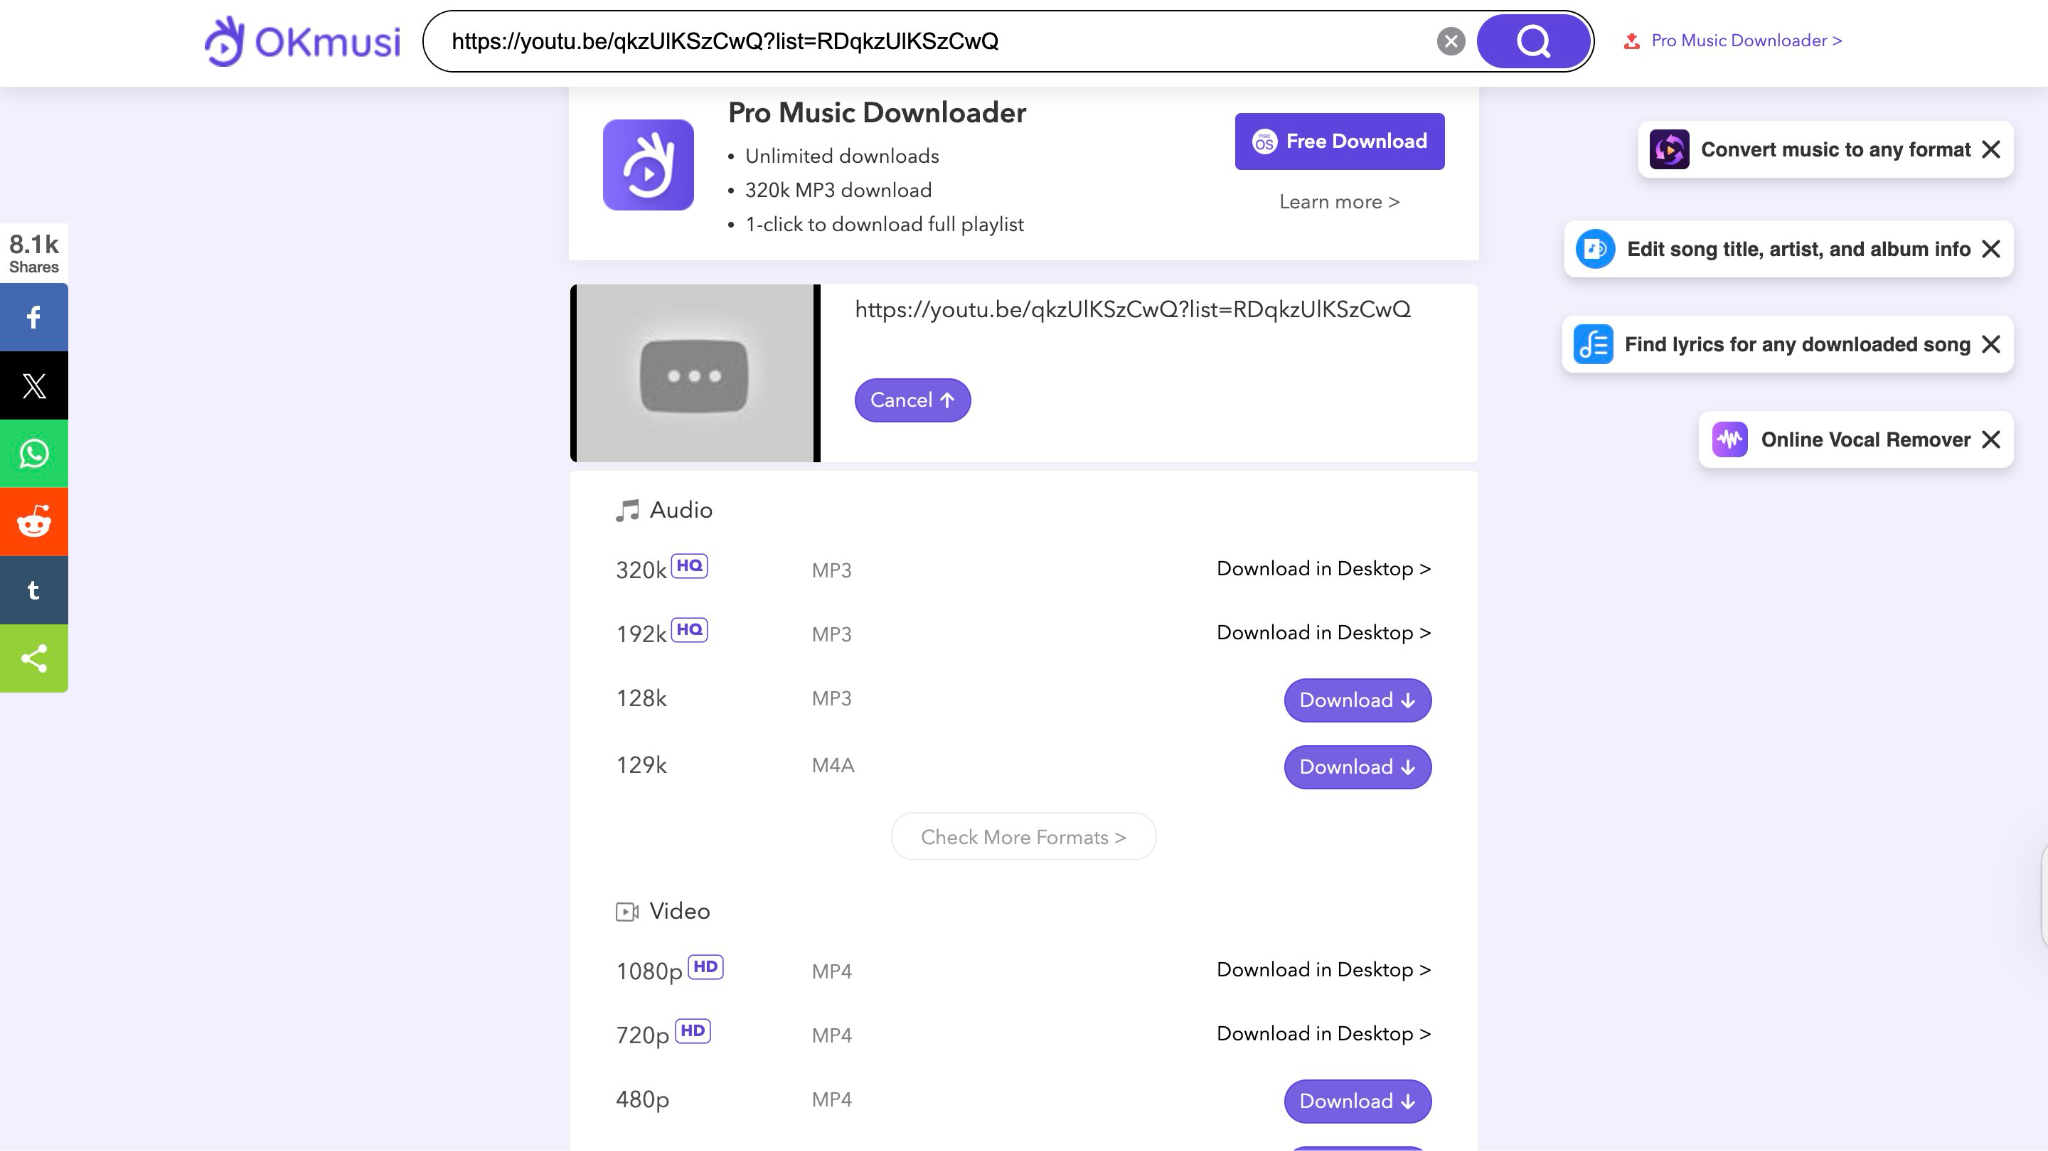Open Find lyrics for any downloaded song
The height and width of the screenshot is (1151, 2048).
pyautogui.click(x=1797, y=344)
